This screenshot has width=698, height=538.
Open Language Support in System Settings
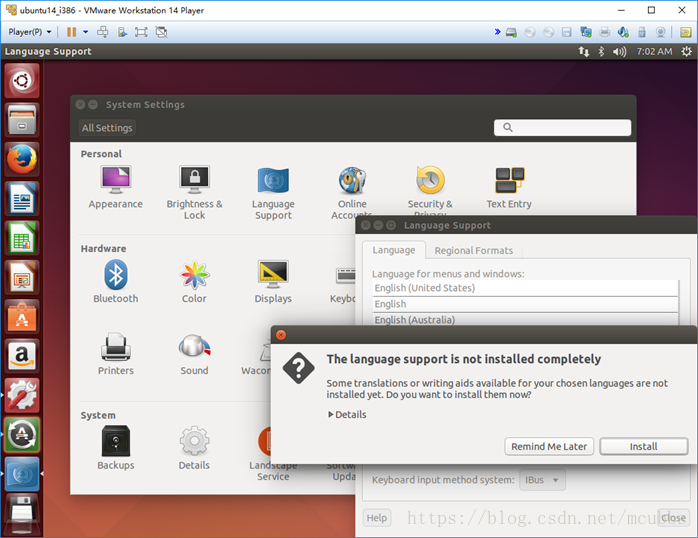(x=273, y=193)
